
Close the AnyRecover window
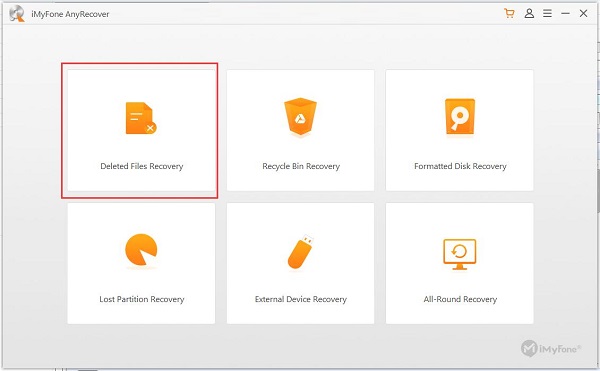point(583,14)
